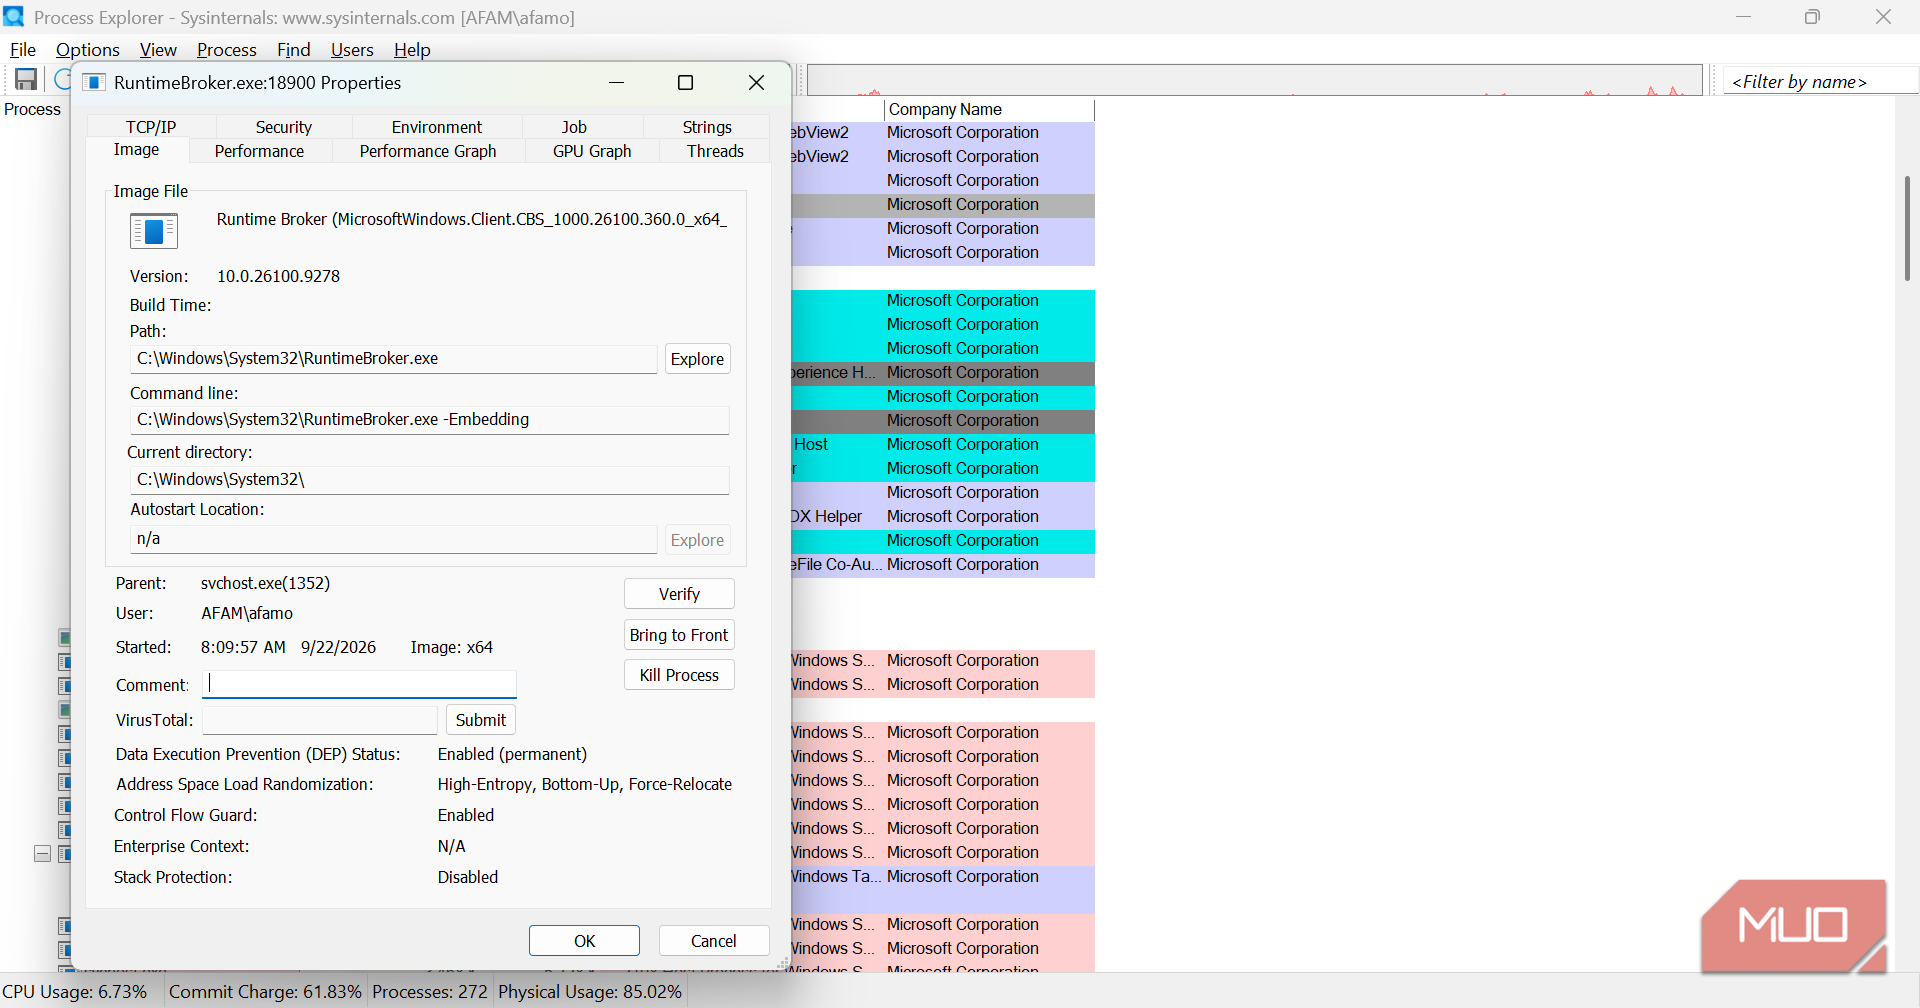1920x1008 pixels.
Task: Click the main window vertical scrollbar thumb
Action: [1908, 228]
